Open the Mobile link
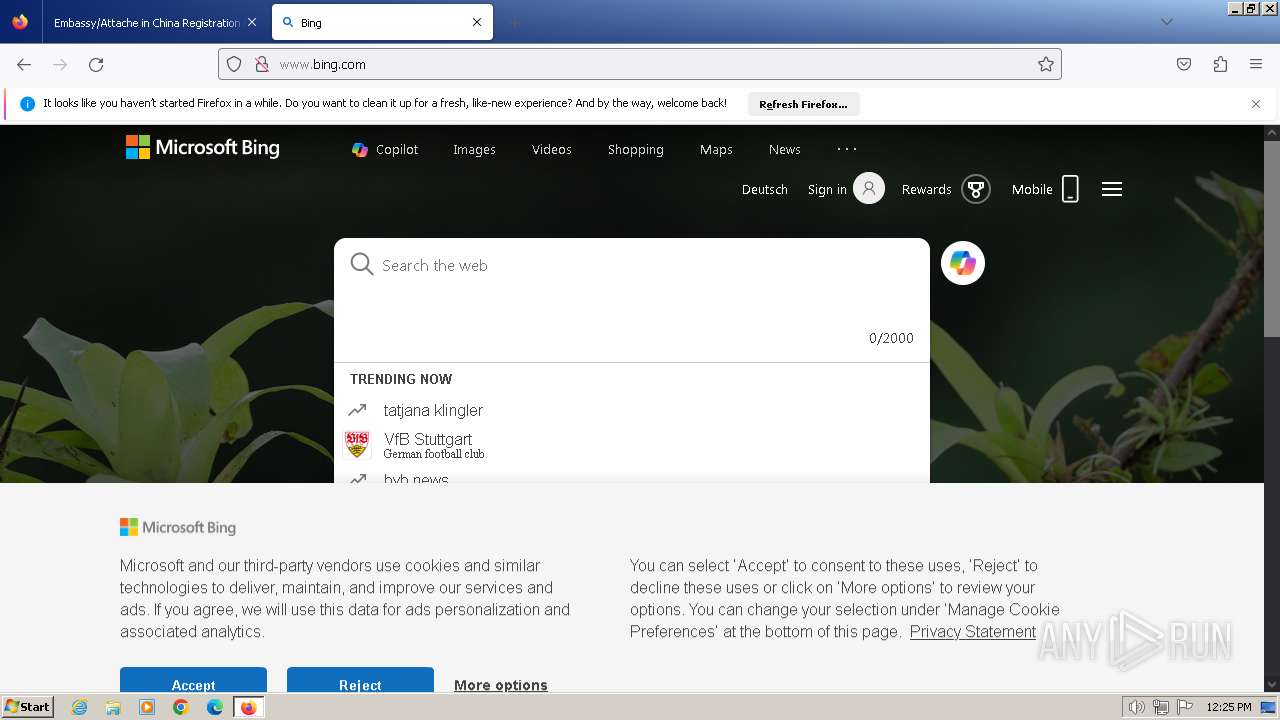The width and height of the screenshot is (1280, 720). tap(1032, 189)
